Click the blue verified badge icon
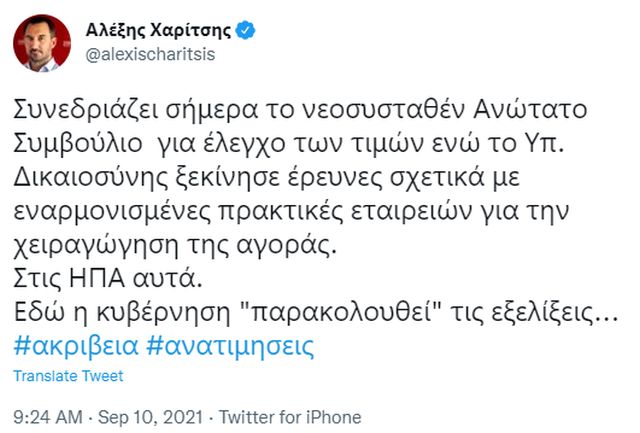 [x=246, y=30]
